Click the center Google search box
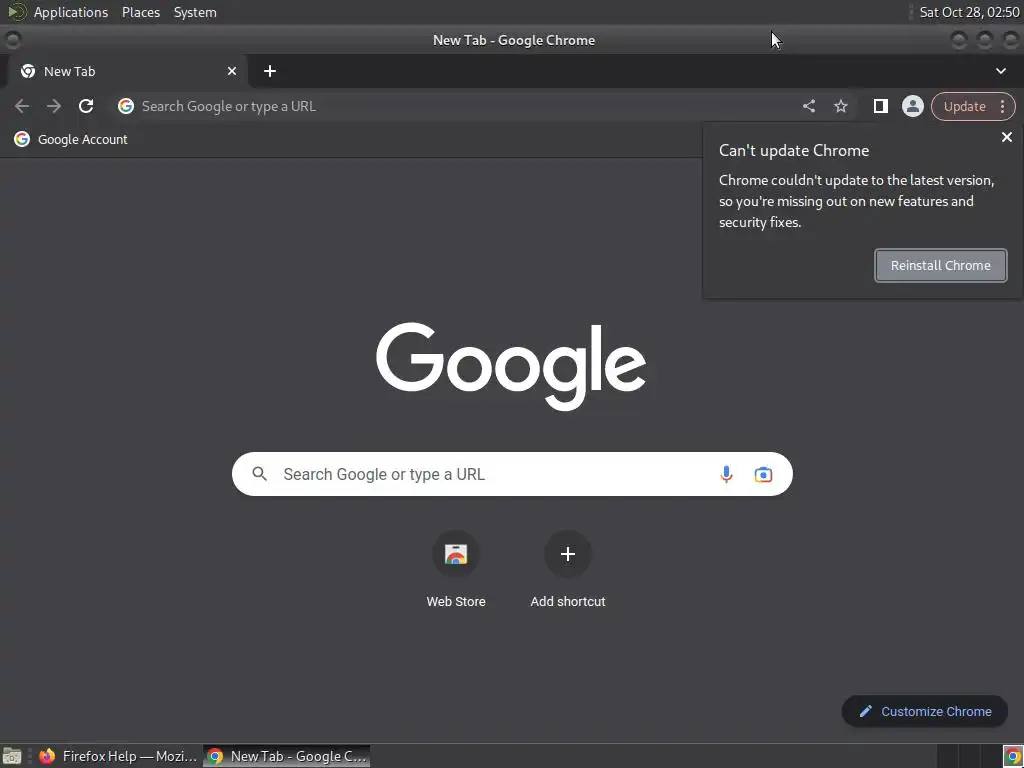1024x768 pixels. [512, 474]
